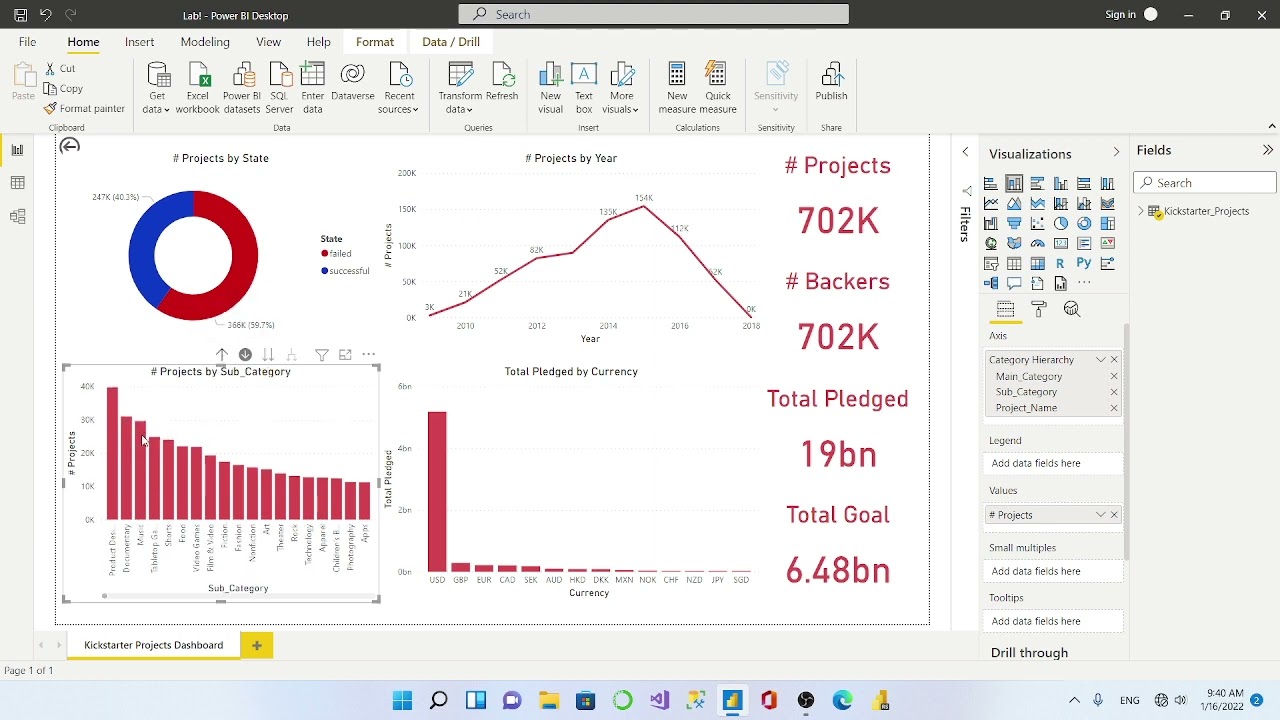Add a new report page
The image size is (1280, 720).
point(257,645)
